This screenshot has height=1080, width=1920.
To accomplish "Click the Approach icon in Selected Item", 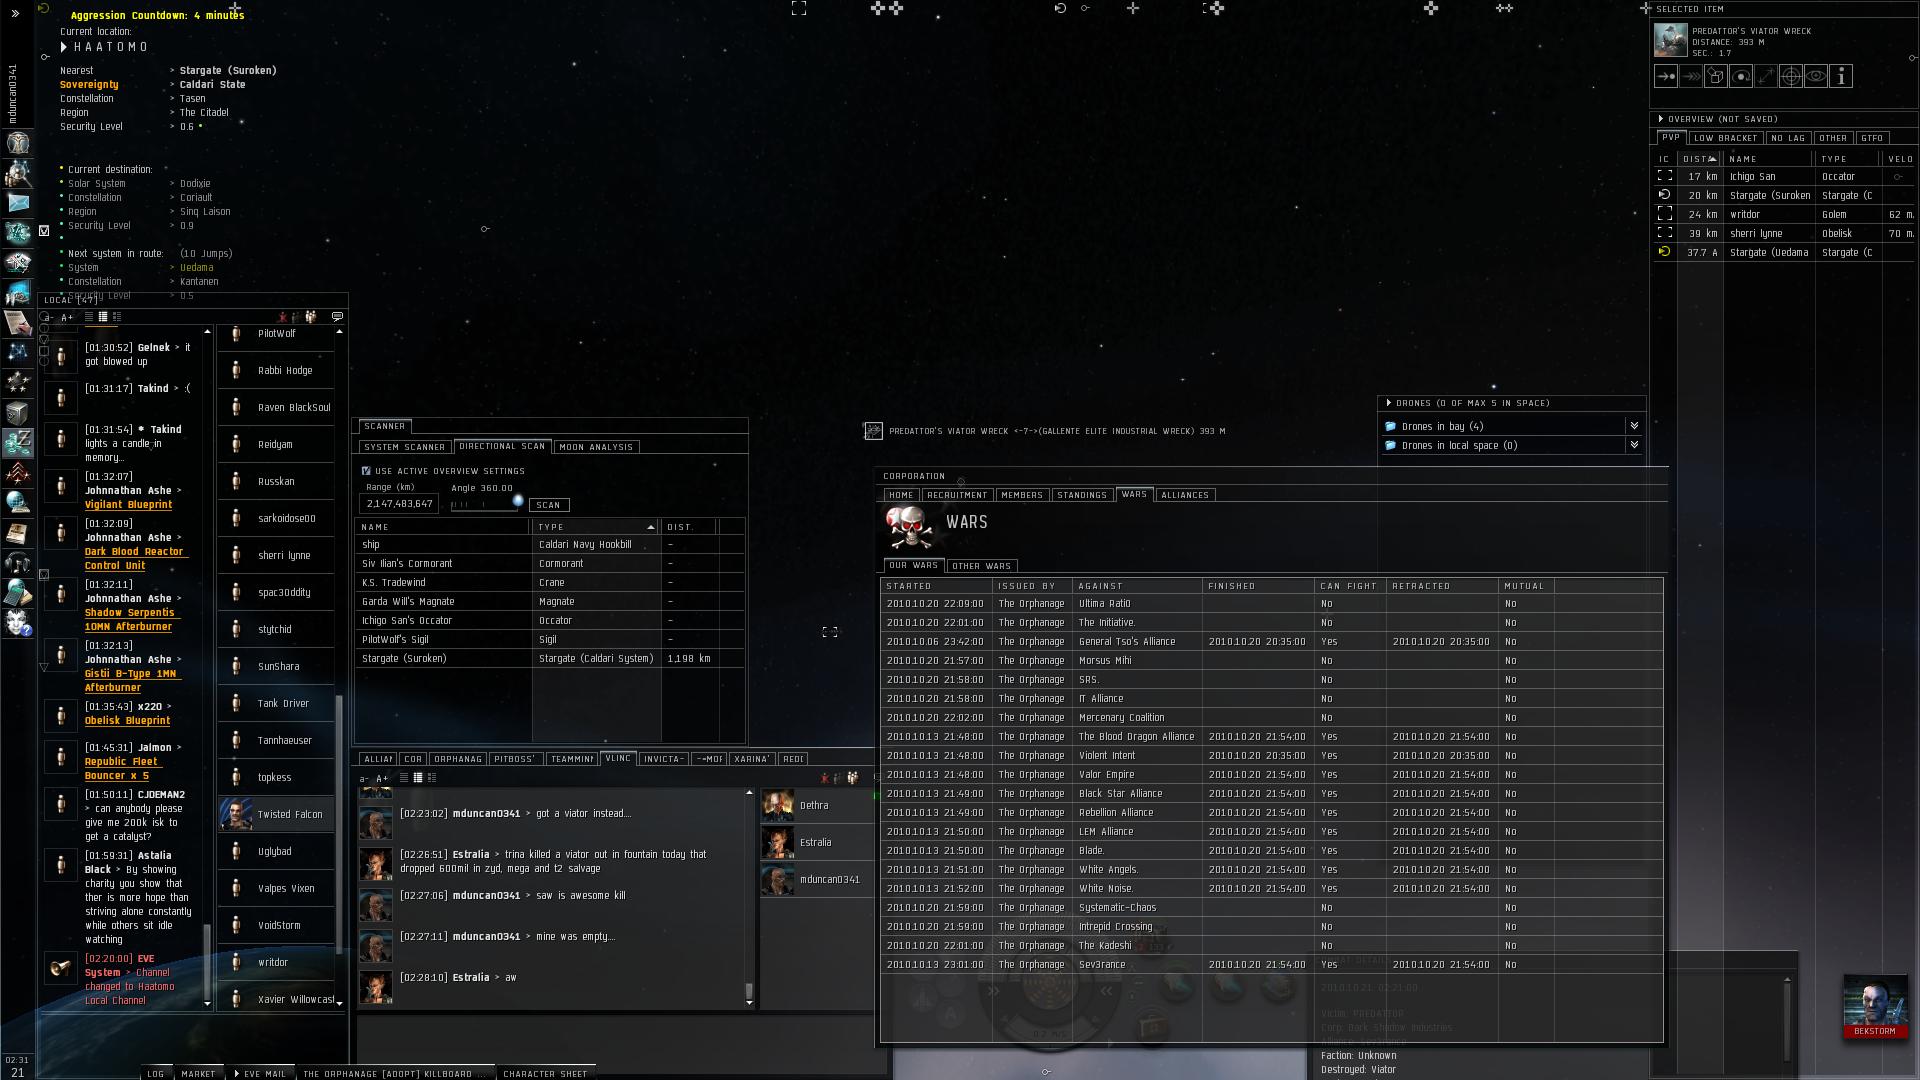I will pos(1666,76).
